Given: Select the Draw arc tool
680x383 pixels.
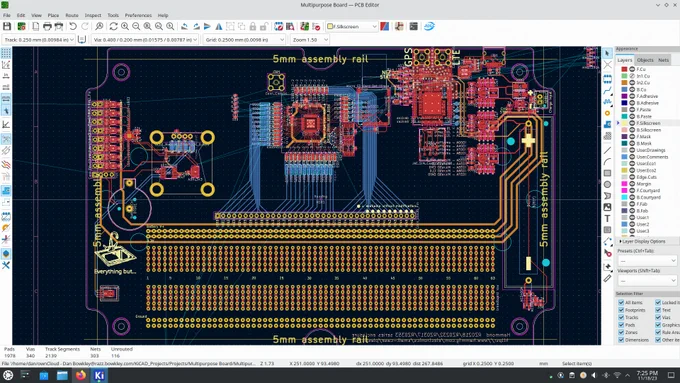Looking at the screenshot, I should [x=607, y=161].
